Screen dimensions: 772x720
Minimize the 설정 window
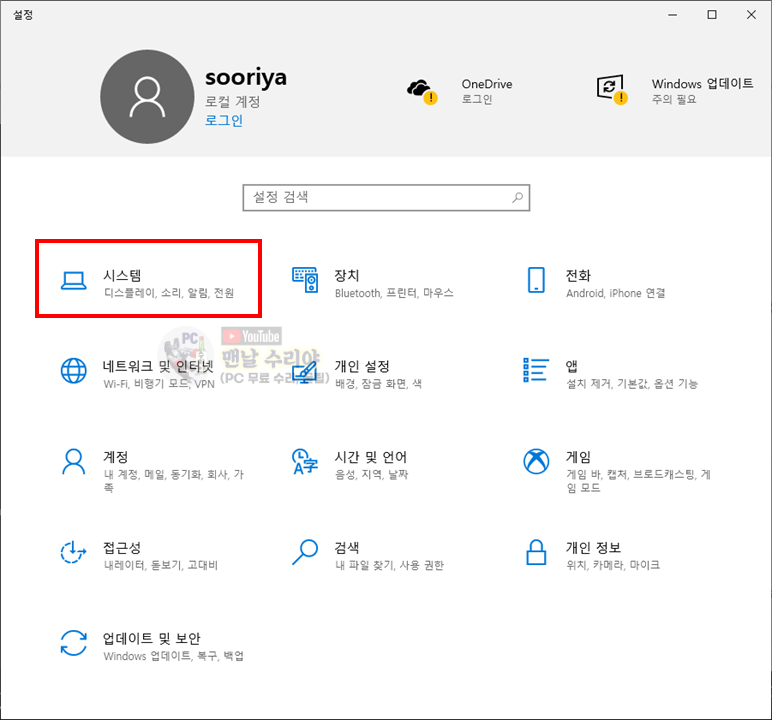click(x=673, y=15)
